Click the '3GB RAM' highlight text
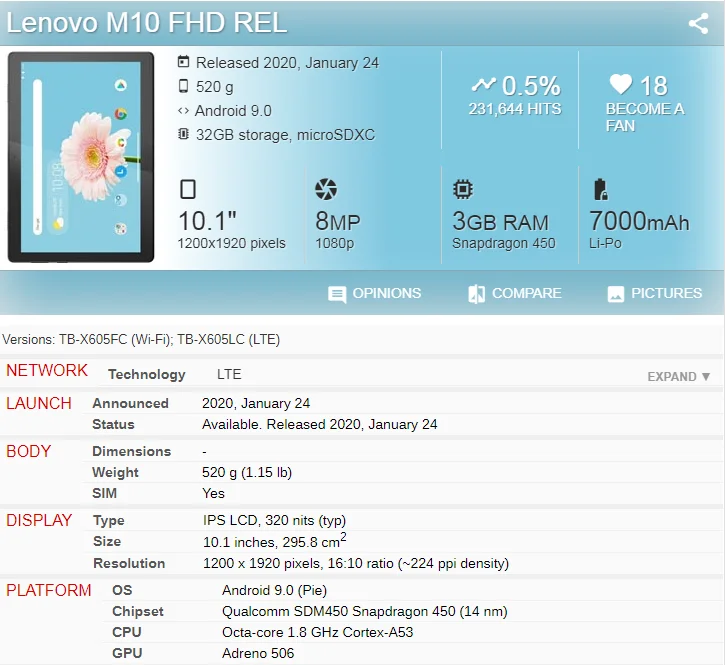Image resolution: width=725 pixels, height=665 pixels. [500, 221]
